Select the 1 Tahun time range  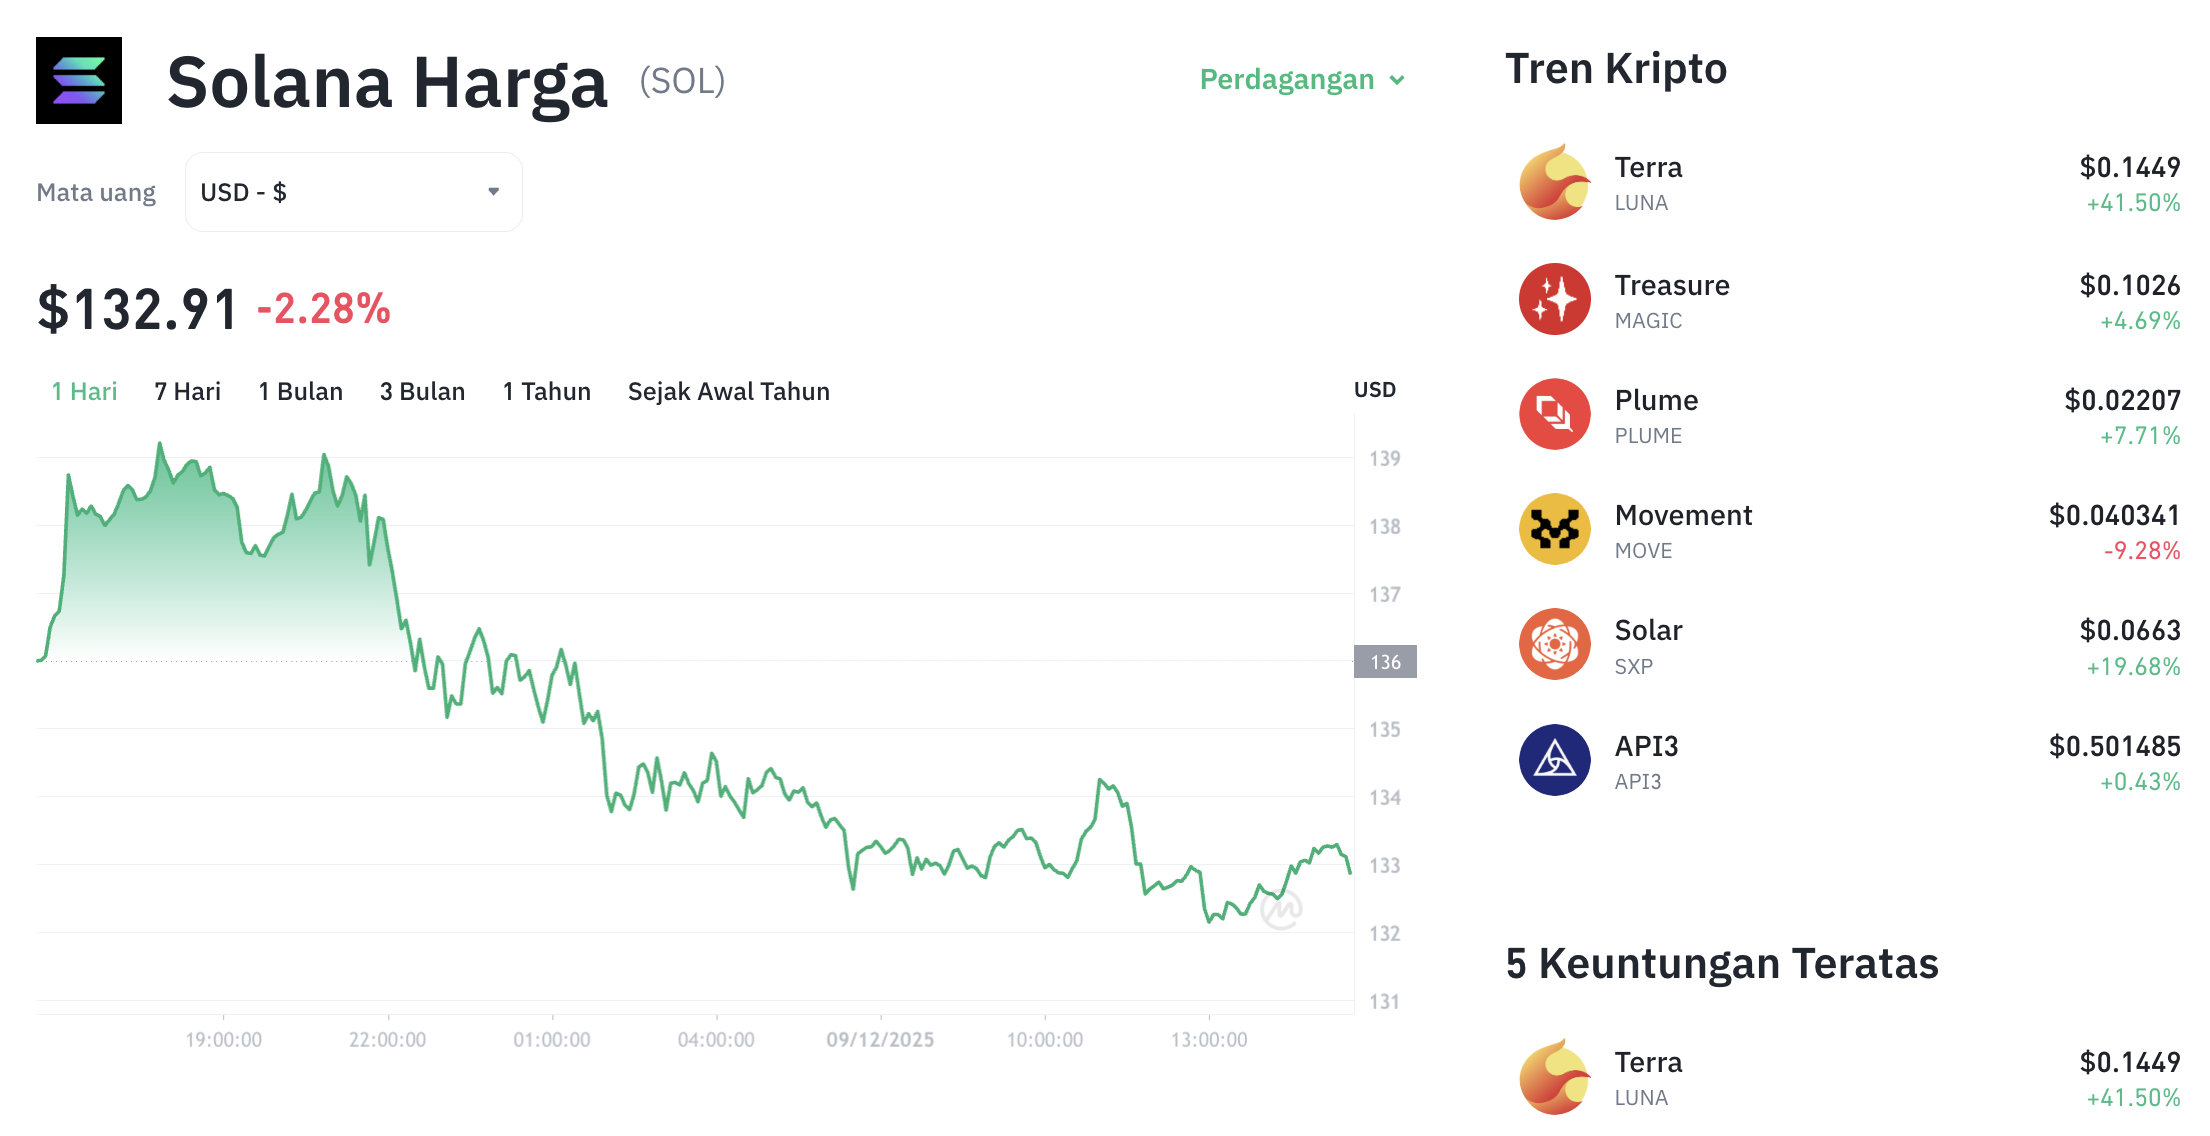(546, 391)
